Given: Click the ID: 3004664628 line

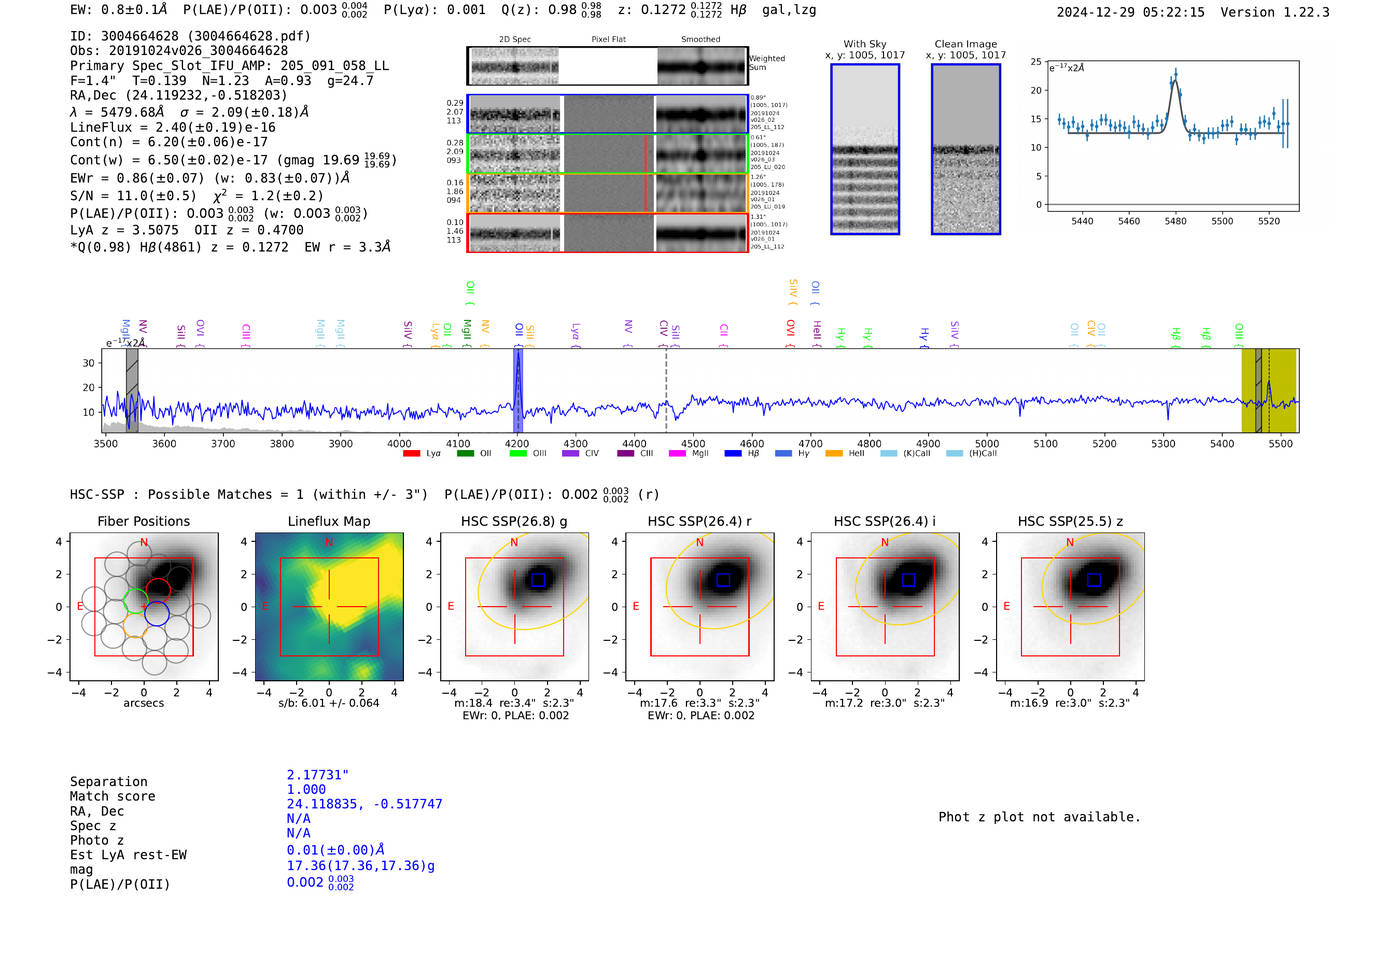Looking at the screenshot, I should click(190, 36).
